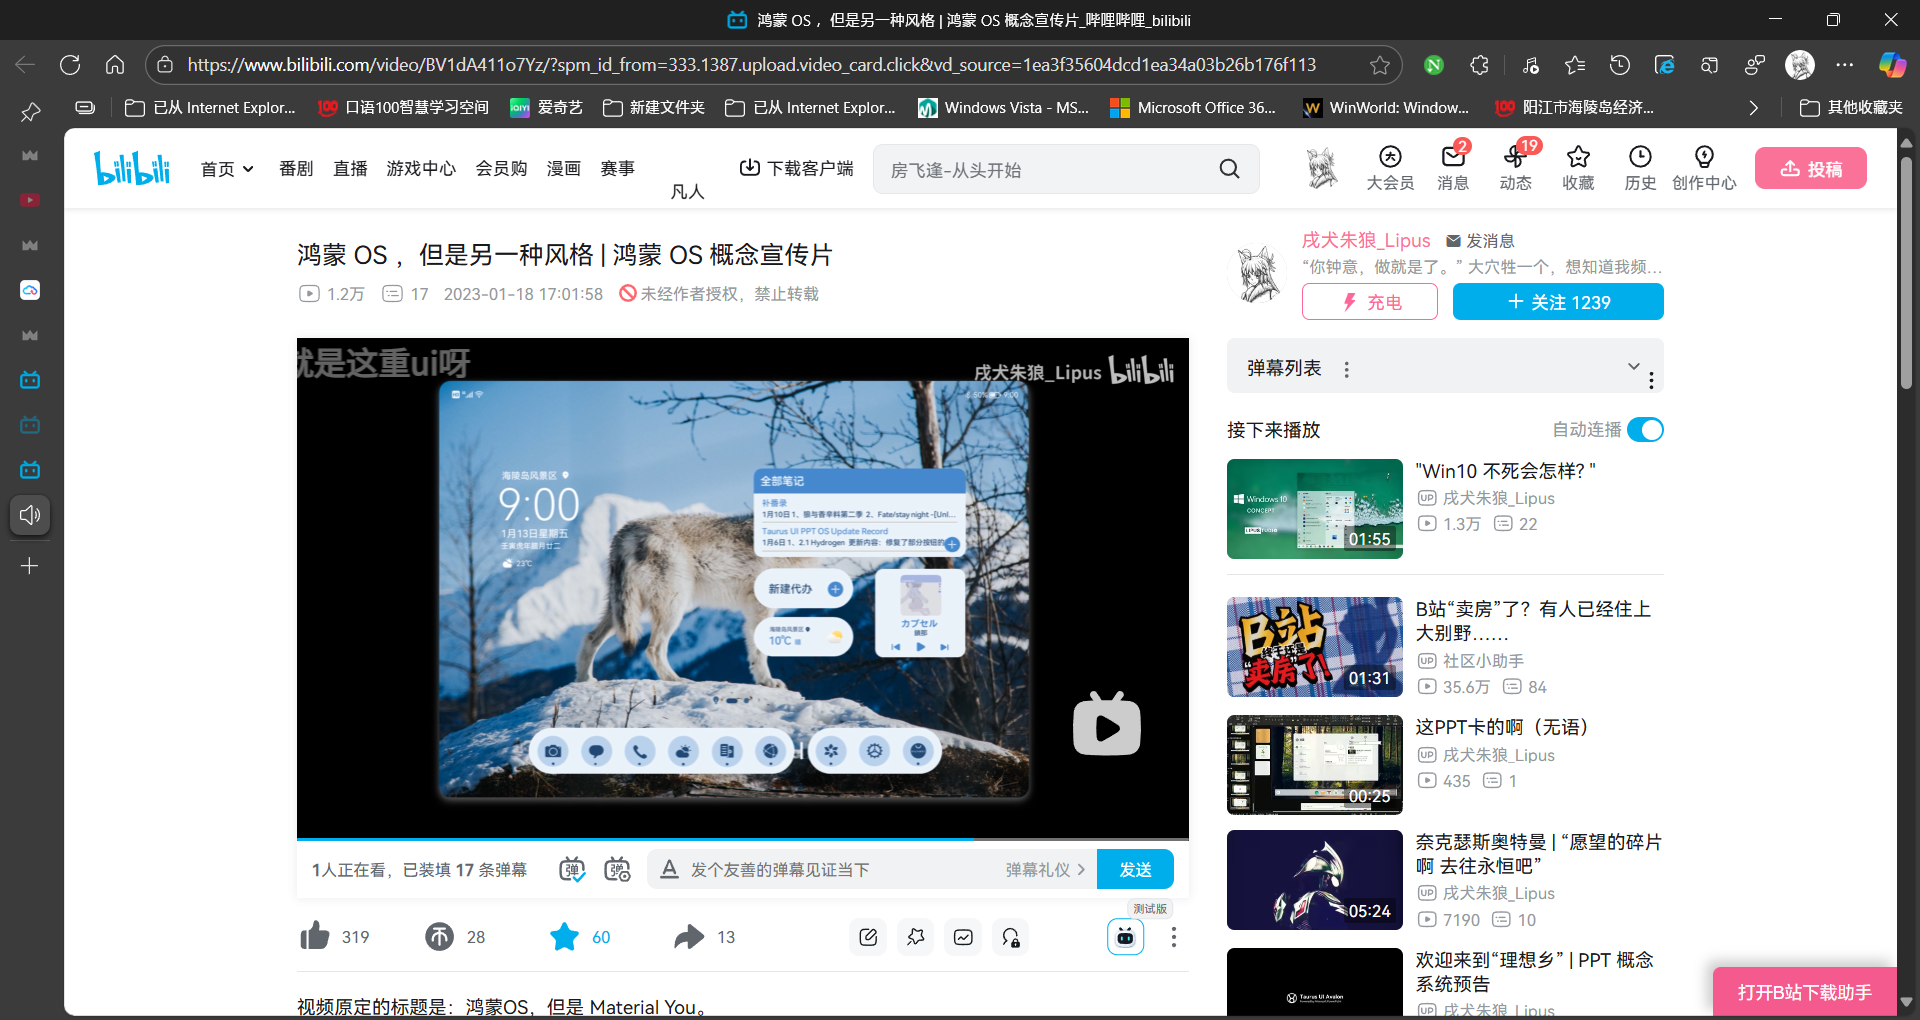
Task: Open 历史 history clock icon
Action: click(x=1640, y=168)
